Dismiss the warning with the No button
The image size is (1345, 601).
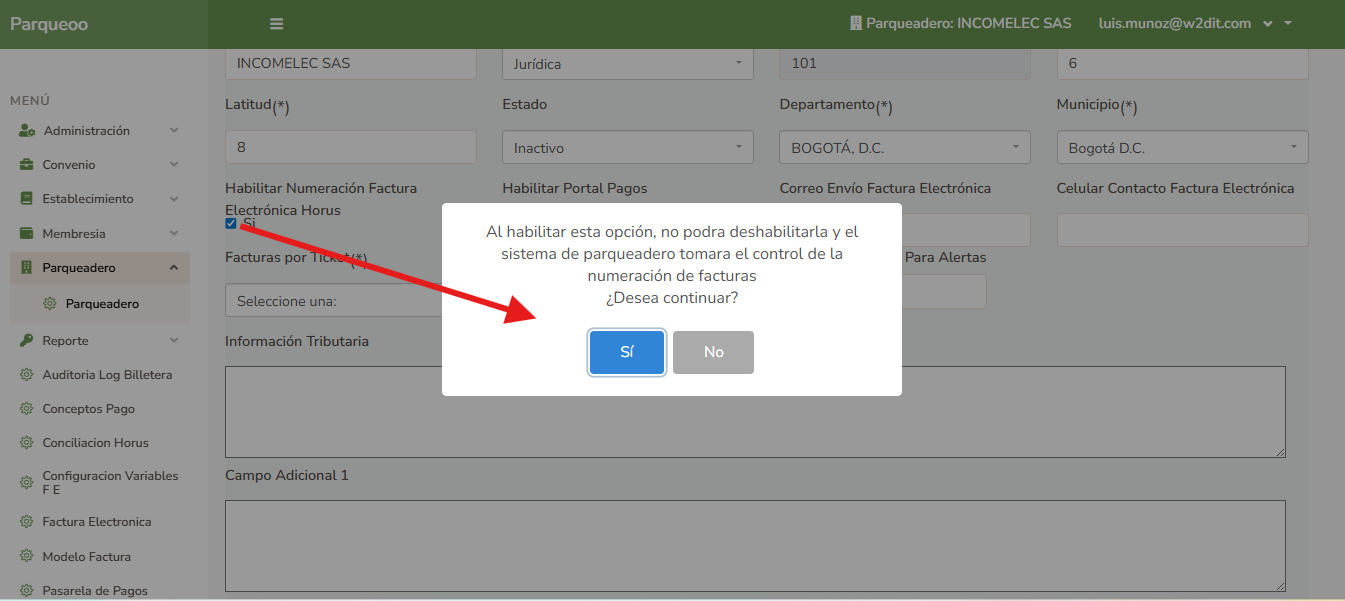(x=713, y=352)
